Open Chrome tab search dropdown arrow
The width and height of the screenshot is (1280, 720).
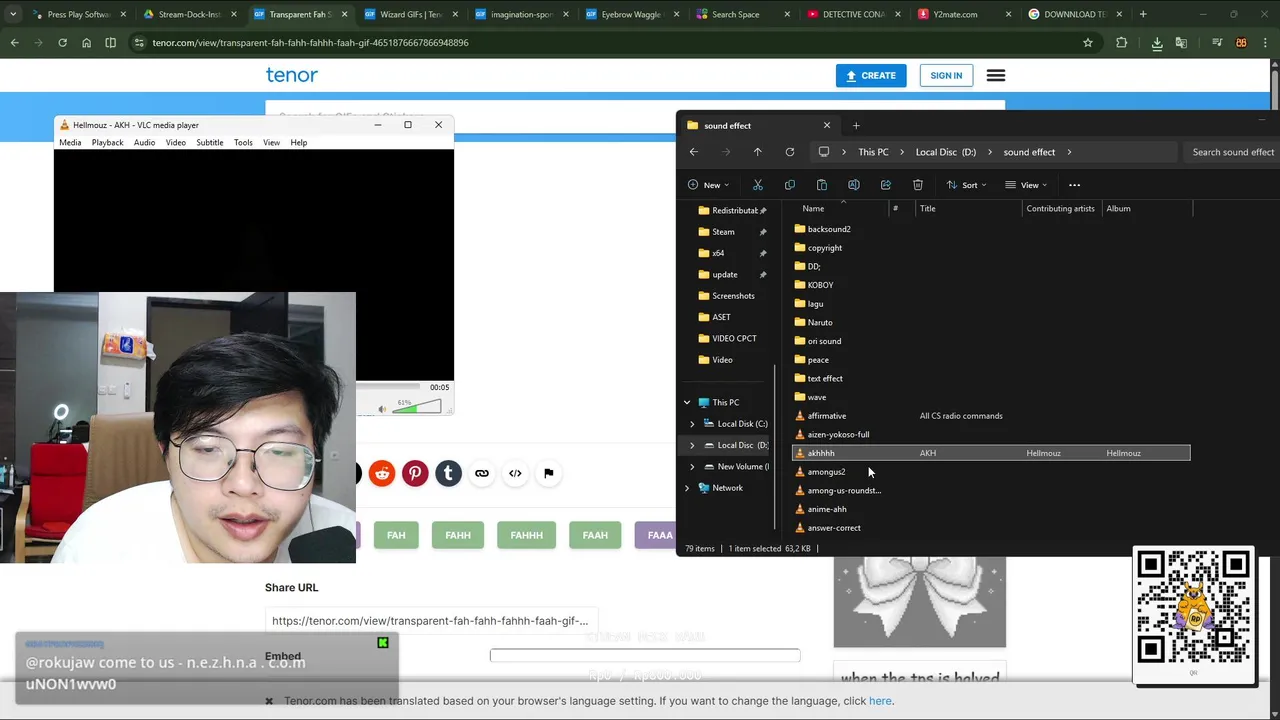tap(14, 14)
